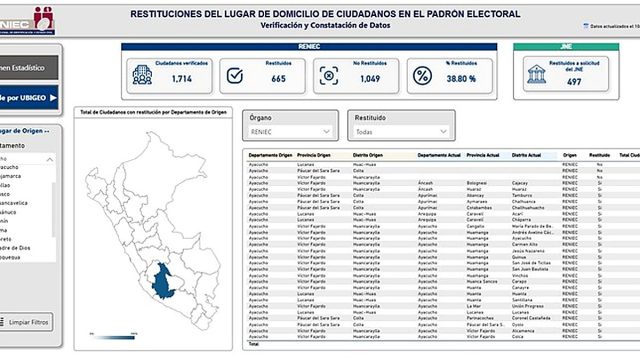
Task: Click the Vinchos district cell
Action: [520, 276]
